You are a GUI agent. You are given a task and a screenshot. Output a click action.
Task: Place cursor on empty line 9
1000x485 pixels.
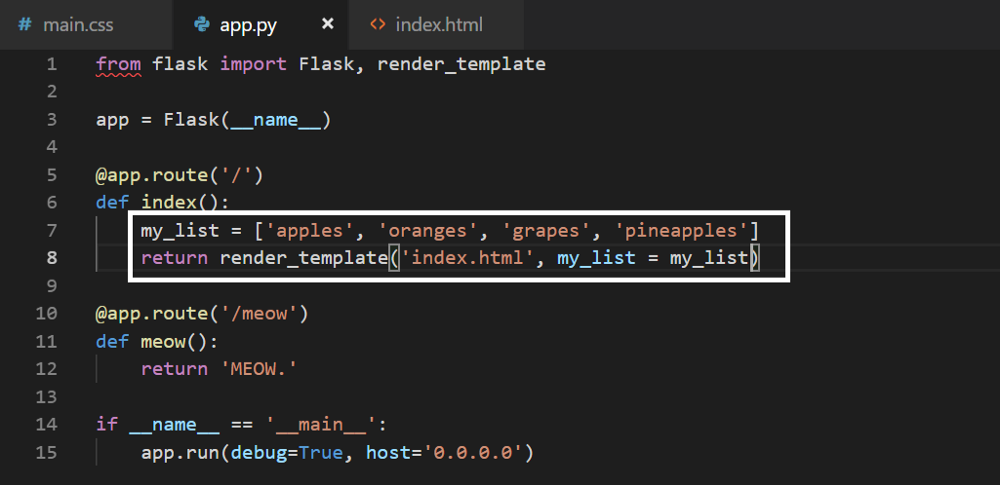coord(300,286)
